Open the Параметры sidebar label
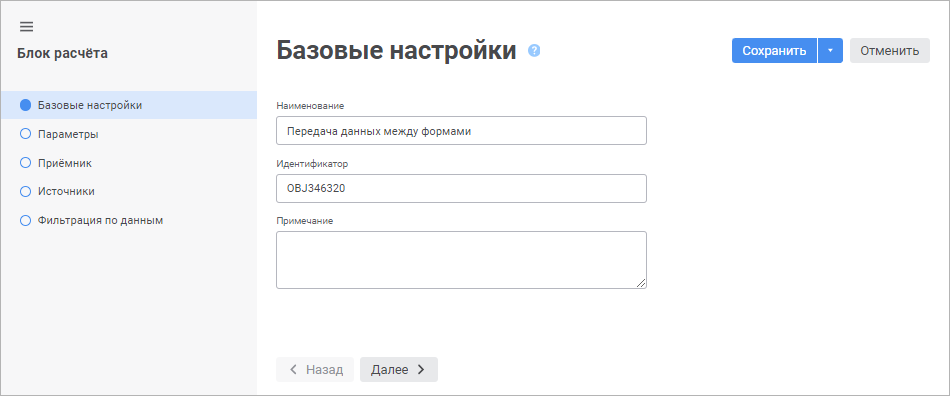The image size is (950, 396). pyautogui.click(x=68, y=134)
